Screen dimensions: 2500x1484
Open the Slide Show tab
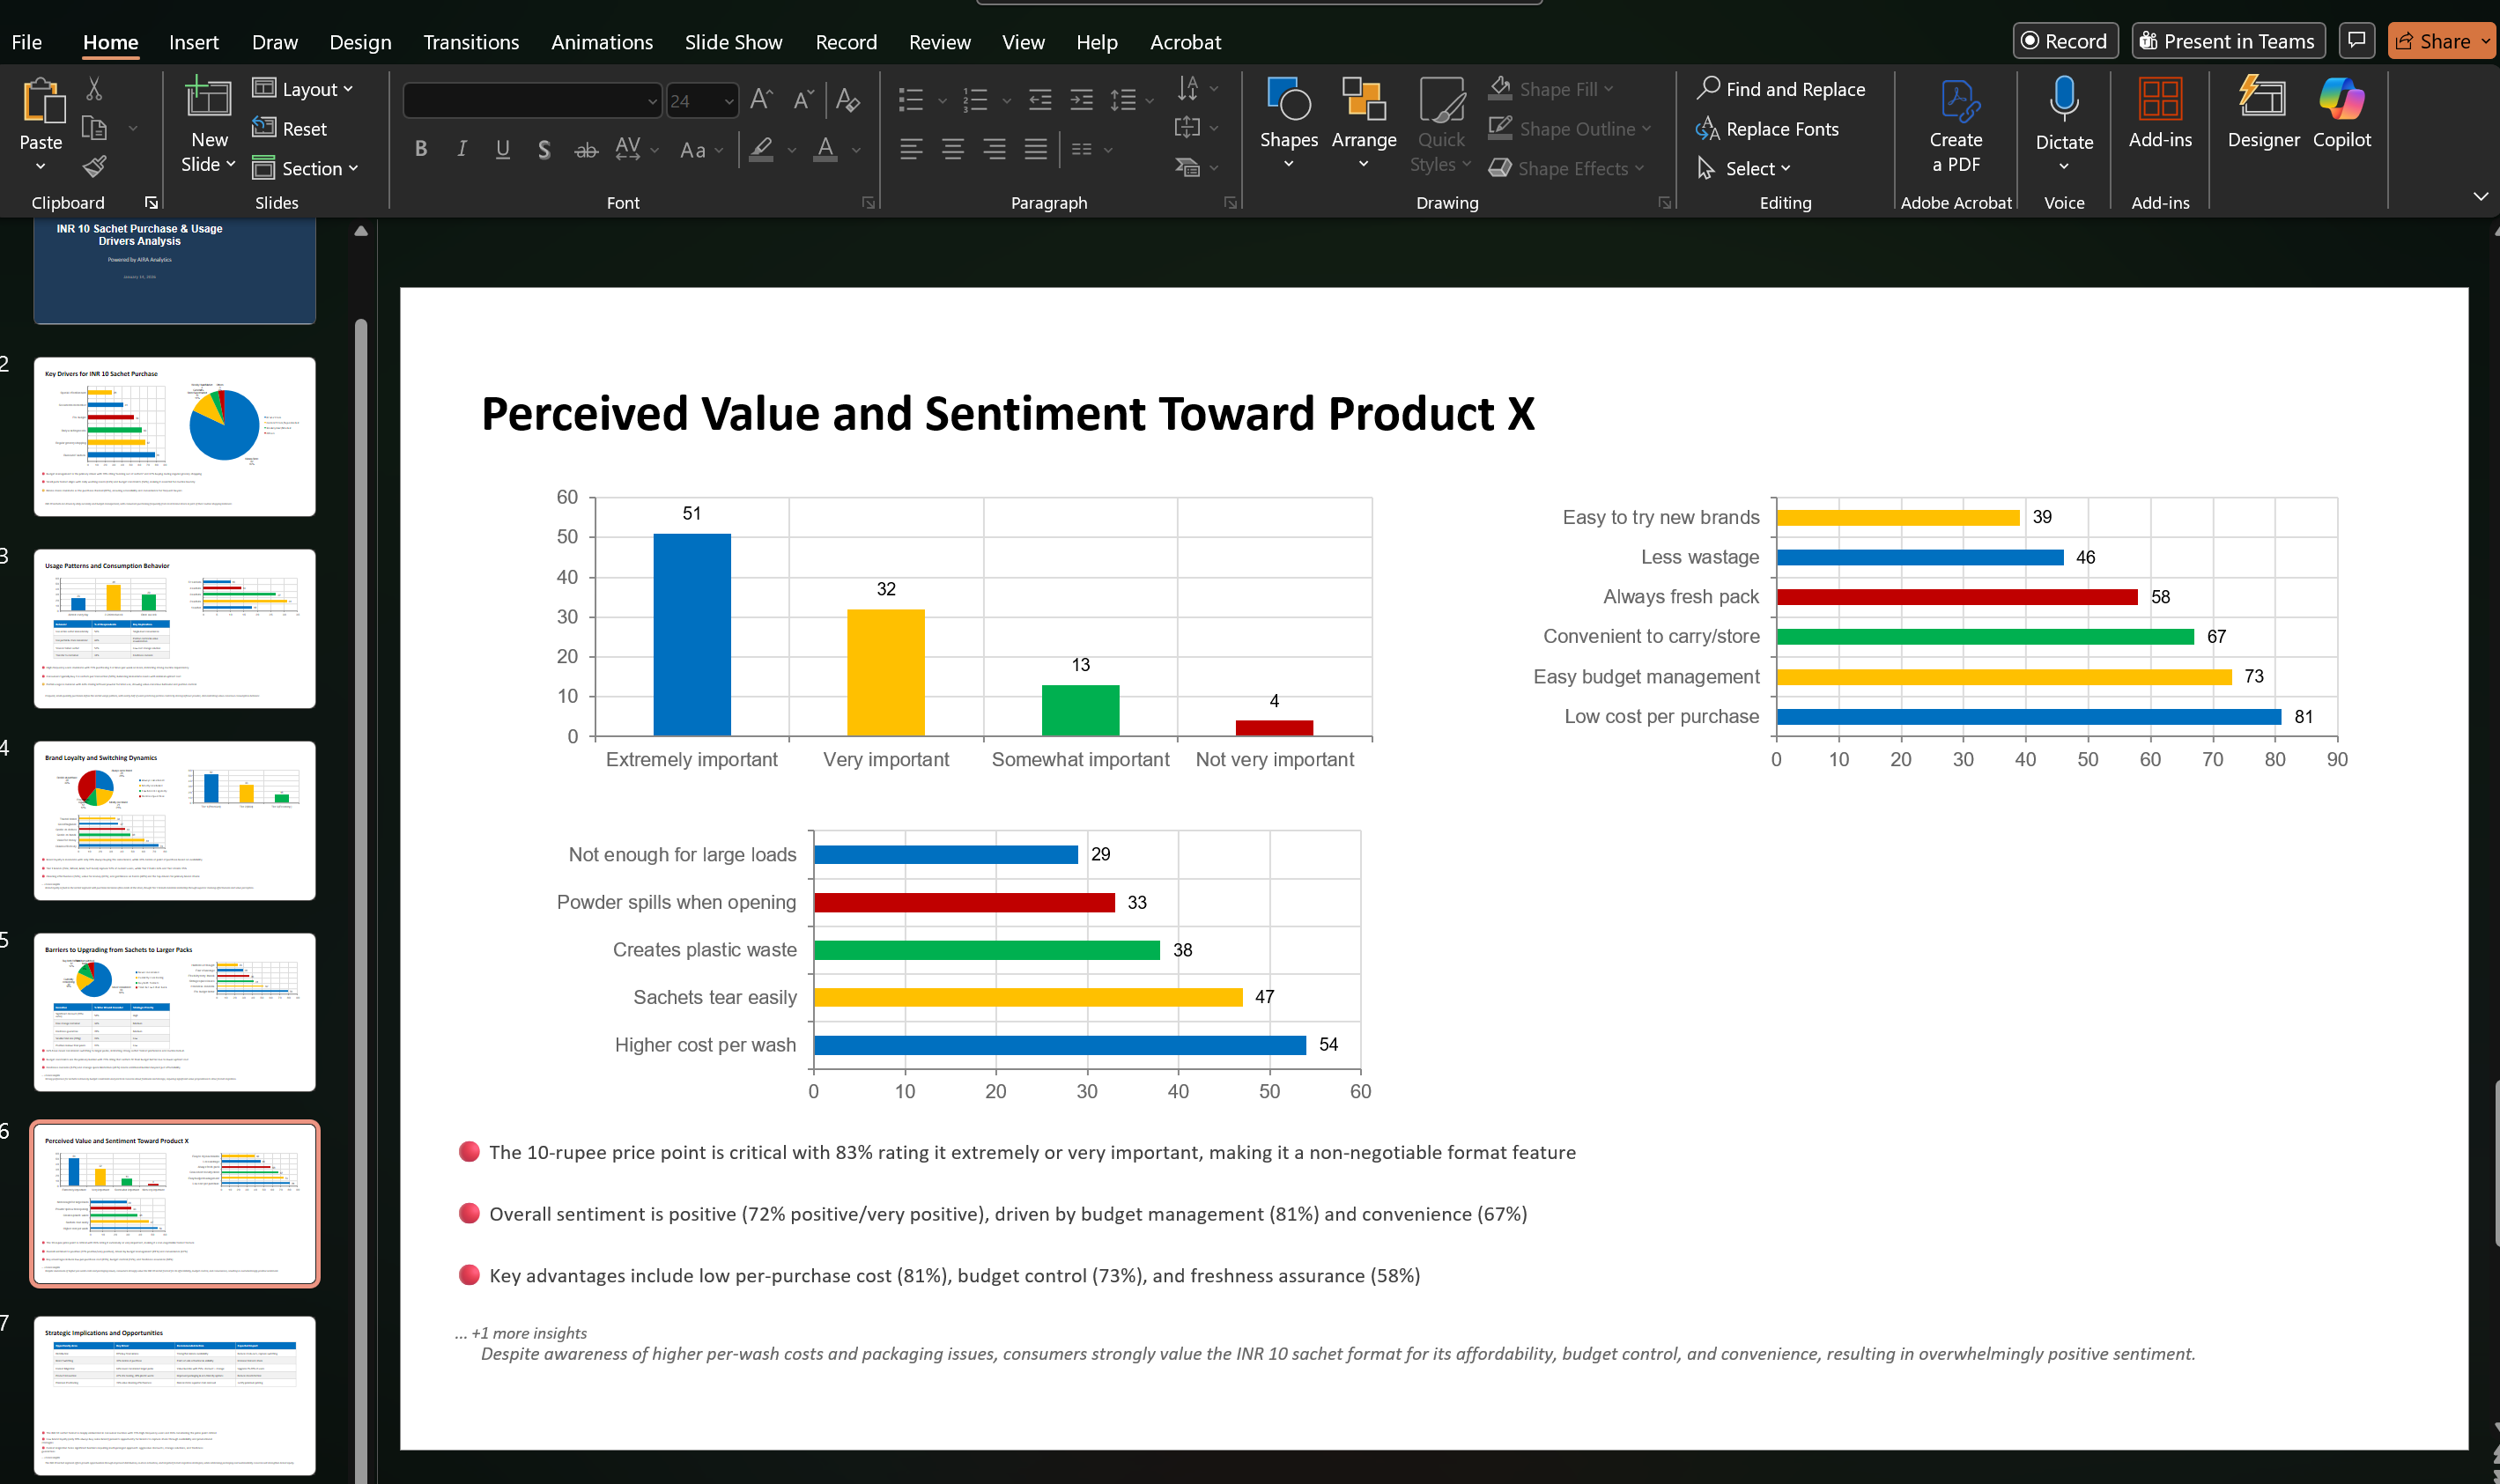733,42
